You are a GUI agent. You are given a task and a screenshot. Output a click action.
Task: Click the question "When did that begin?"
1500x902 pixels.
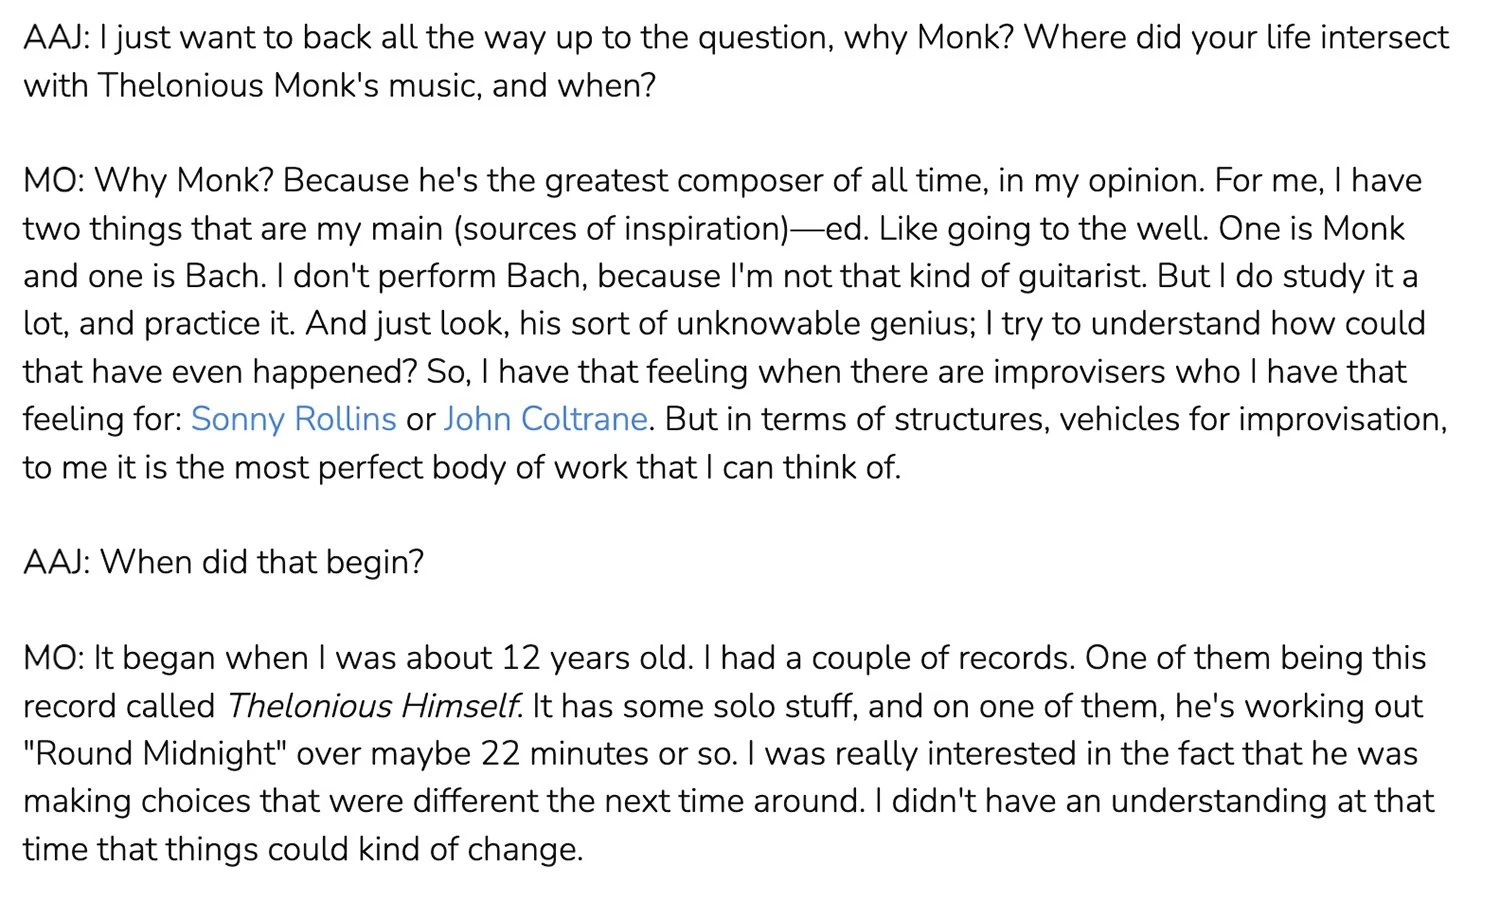click(262, 562)
